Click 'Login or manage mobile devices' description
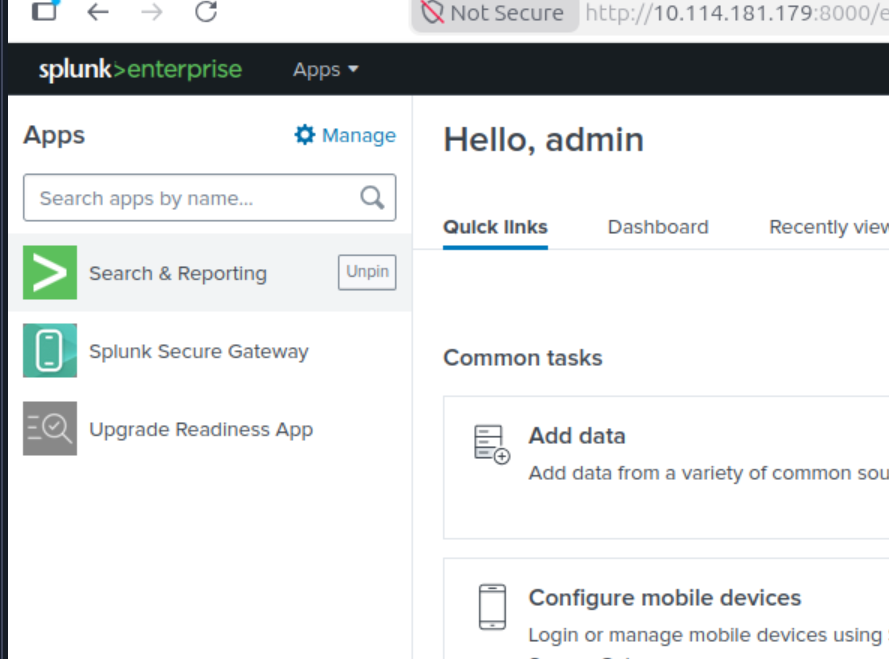Viewport: 889px width, 659px height. tap(708, 635)
